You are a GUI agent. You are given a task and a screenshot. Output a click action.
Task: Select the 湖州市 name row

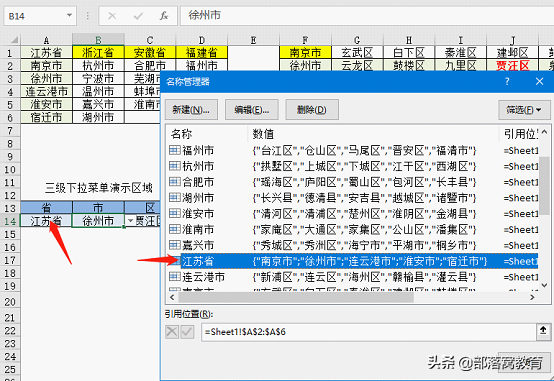(352, 198)
